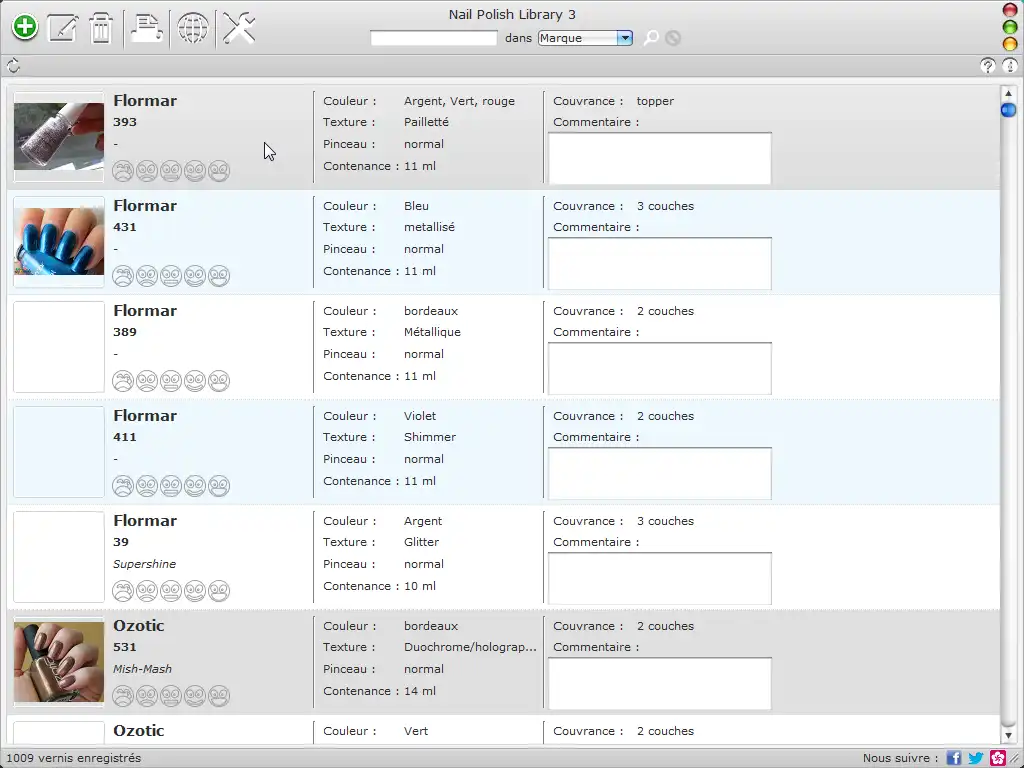Click the 14 ml contenance value
The width and height of the screenshot is (1024, 768).
point(420,692)
